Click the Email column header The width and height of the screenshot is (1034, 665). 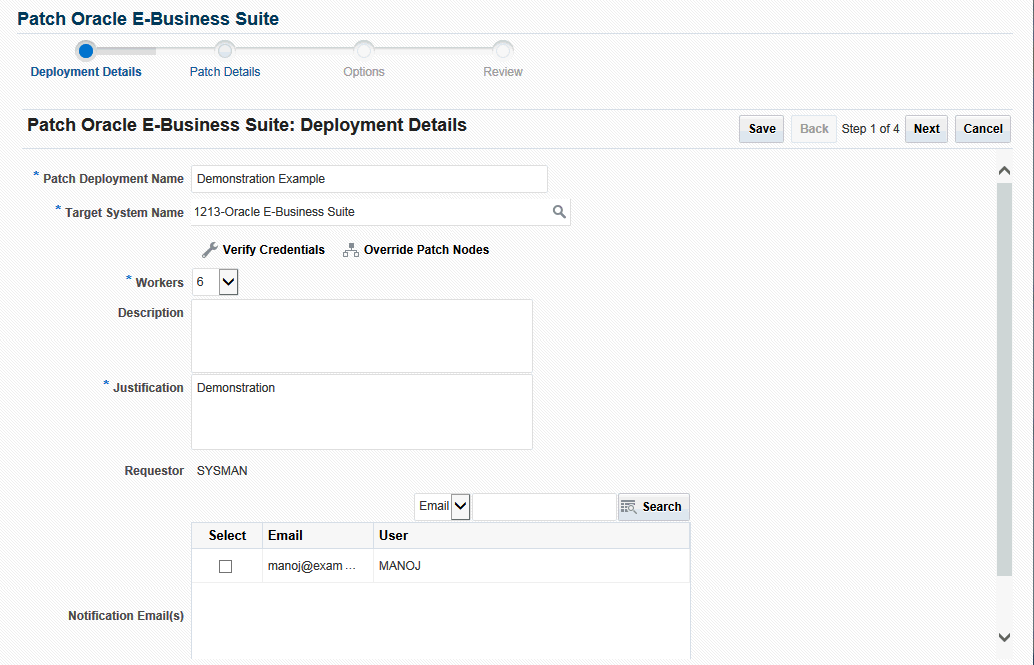point(318,536)
